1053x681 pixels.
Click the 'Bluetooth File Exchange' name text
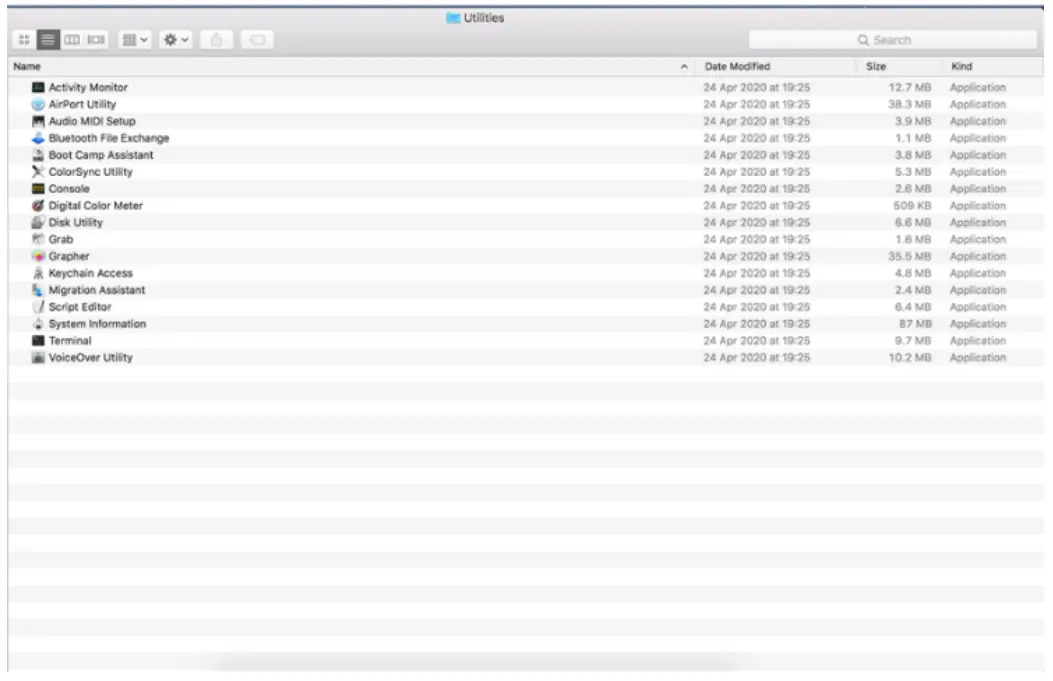click(x=109, y=138)
